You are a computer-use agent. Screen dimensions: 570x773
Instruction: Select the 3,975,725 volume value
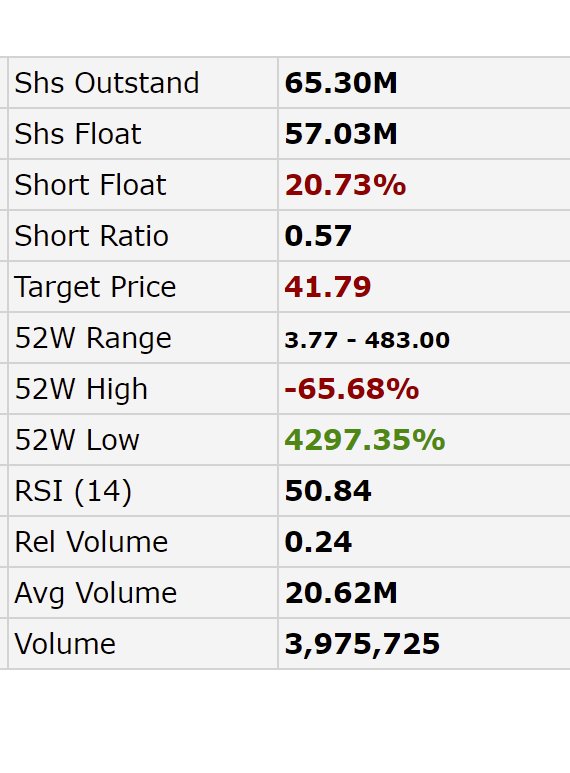pos(362,644)
